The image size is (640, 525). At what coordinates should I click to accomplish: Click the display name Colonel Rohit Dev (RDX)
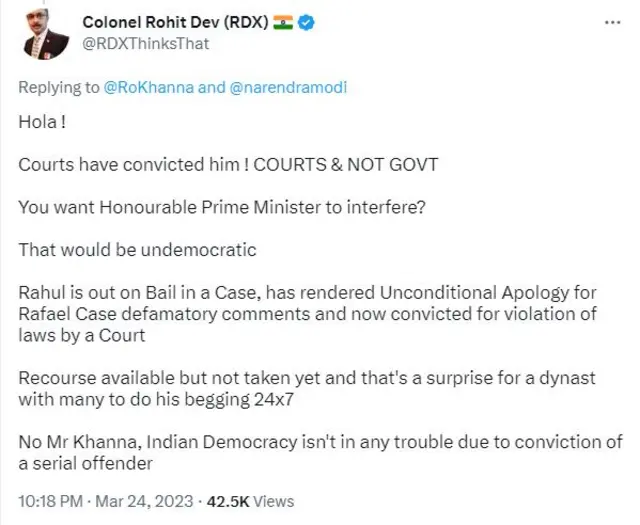pos(175,23)
